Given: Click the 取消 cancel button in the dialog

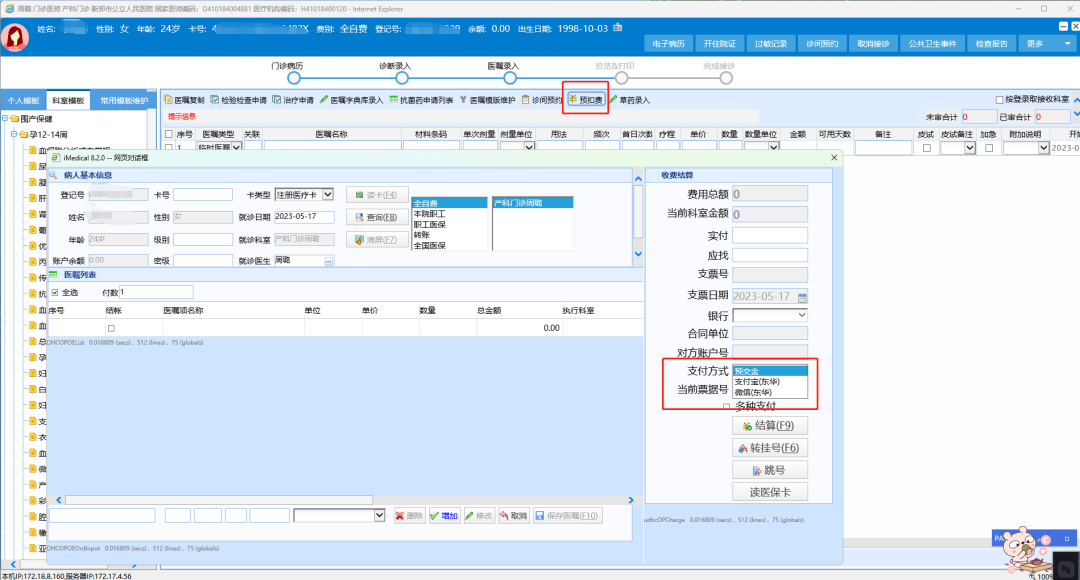Looking at the screenshot, I should [514, 515].
